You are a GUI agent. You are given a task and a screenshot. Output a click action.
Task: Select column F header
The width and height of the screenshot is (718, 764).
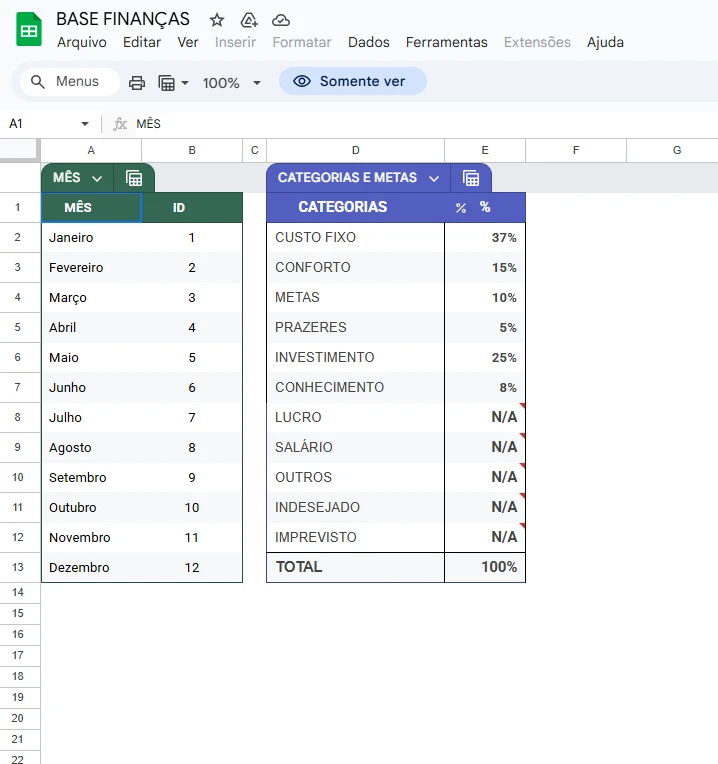coord(576,150)
